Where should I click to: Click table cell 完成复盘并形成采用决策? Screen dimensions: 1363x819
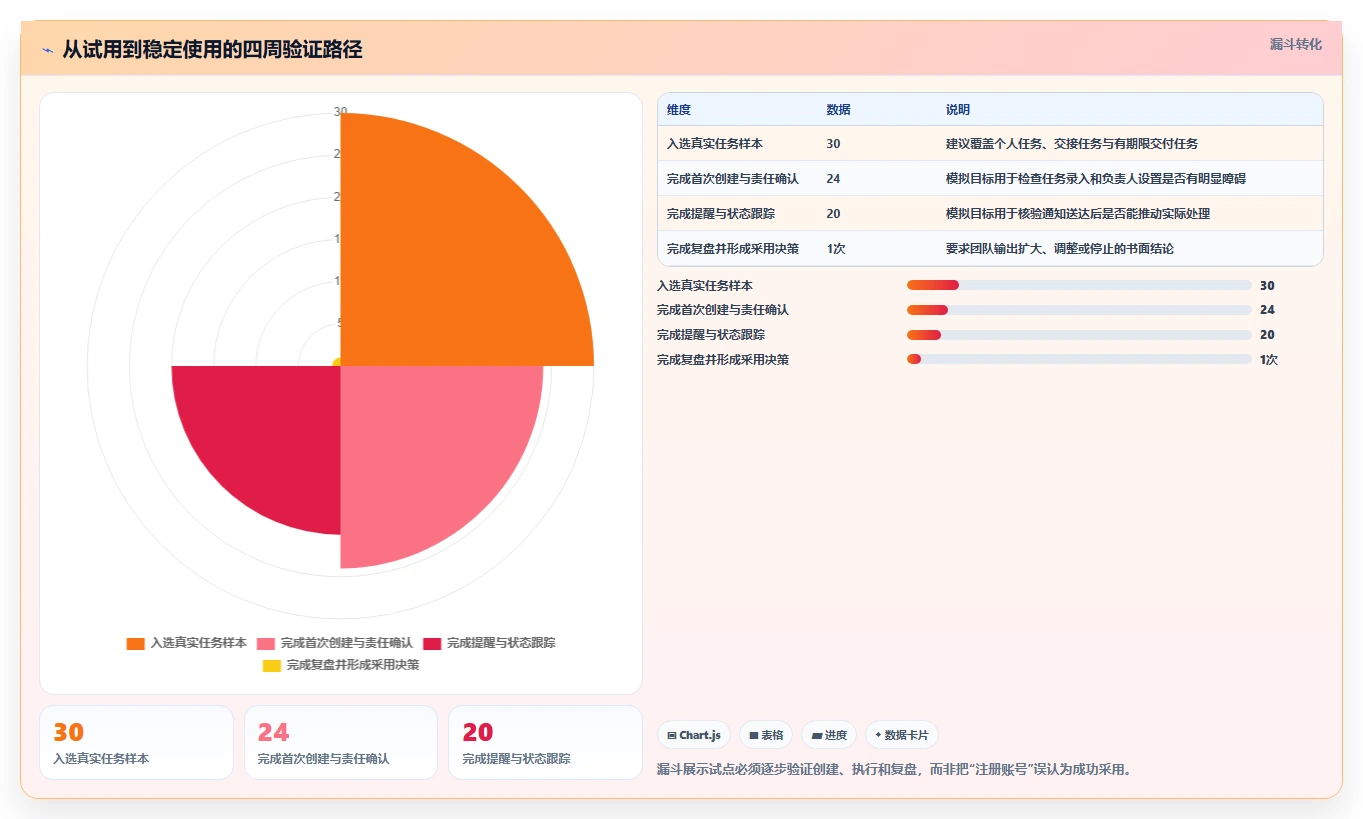point(733,249)
